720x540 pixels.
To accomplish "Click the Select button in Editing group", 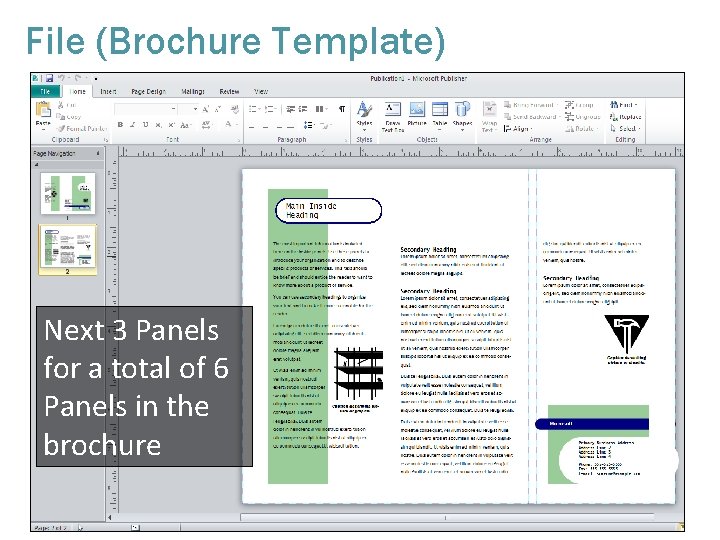I will click(x=625, y=129).
